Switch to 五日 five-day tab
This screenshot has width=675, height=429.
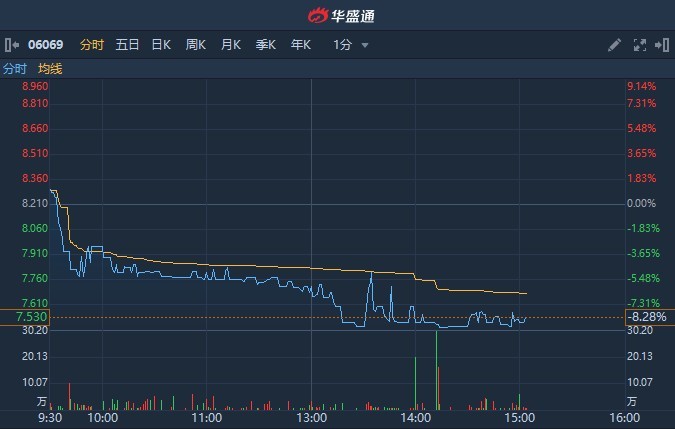pos(127,45)
